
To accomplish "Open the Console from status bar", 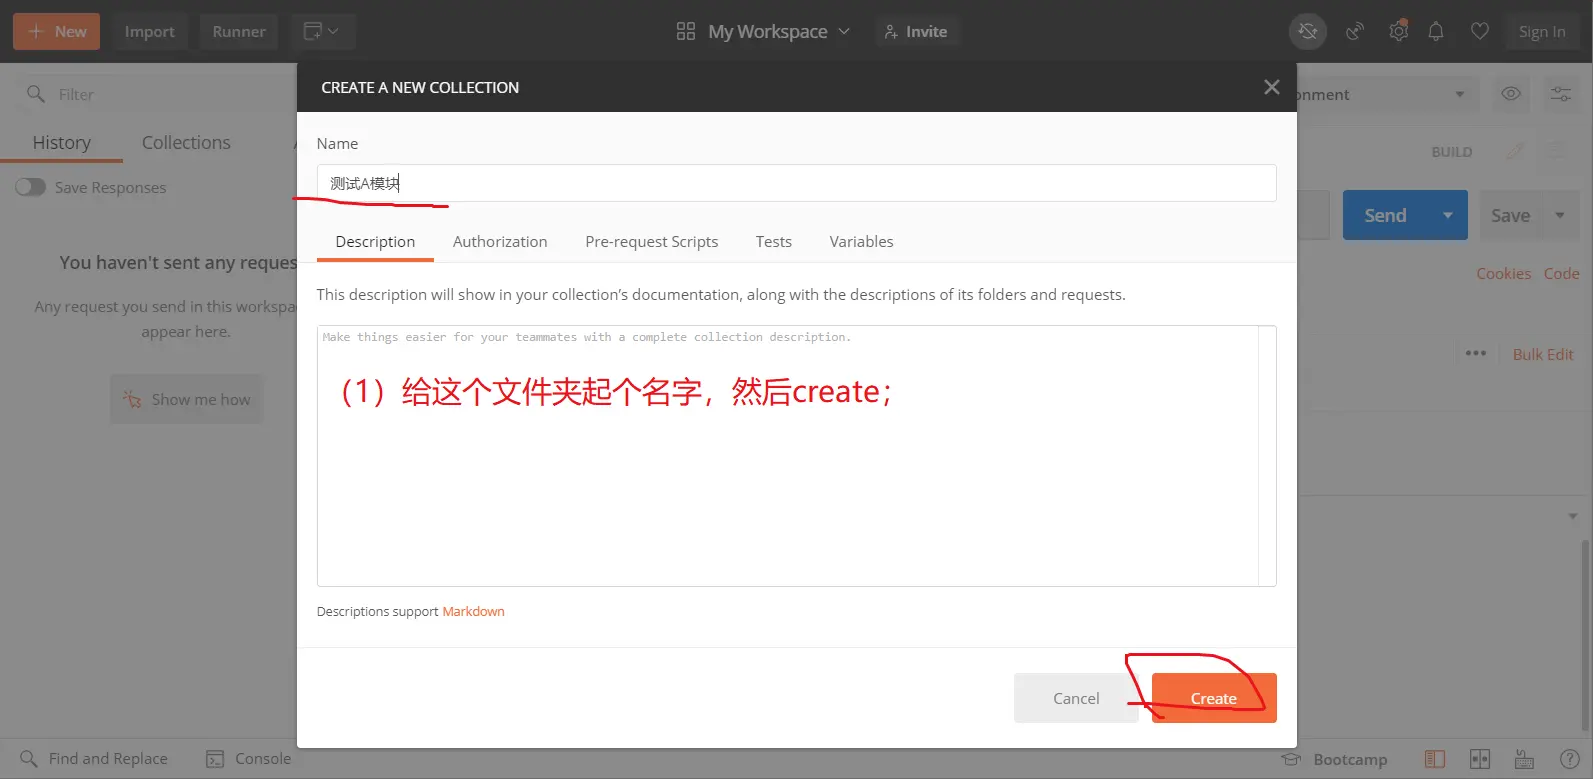I will coord(249,759).
